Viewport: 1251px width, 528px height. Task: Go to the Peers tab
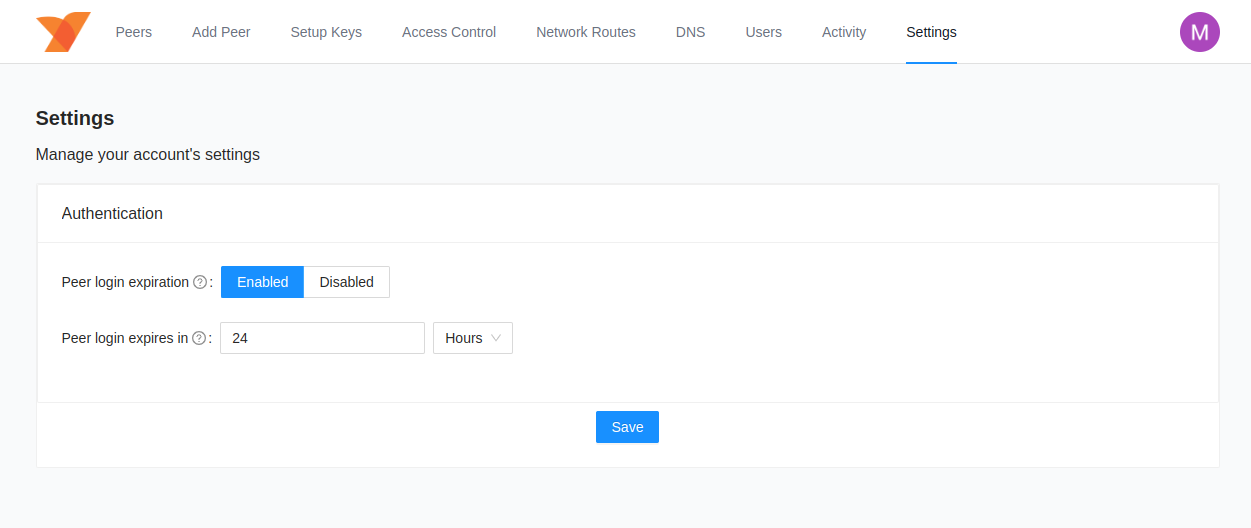(x=134, y=32)
